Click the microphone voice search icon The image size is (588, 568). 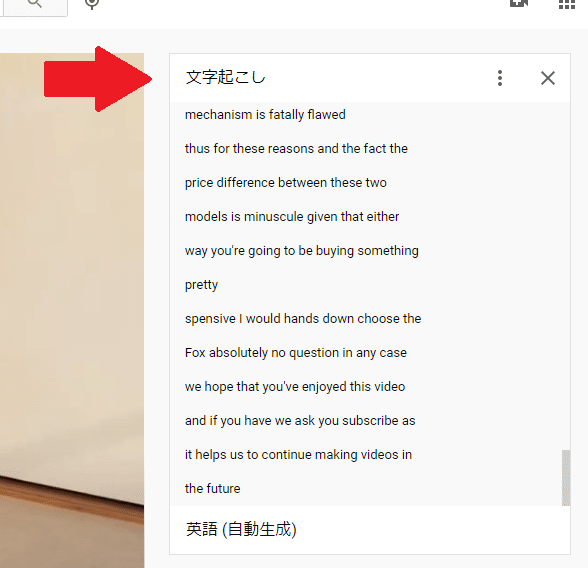(92, 3)
